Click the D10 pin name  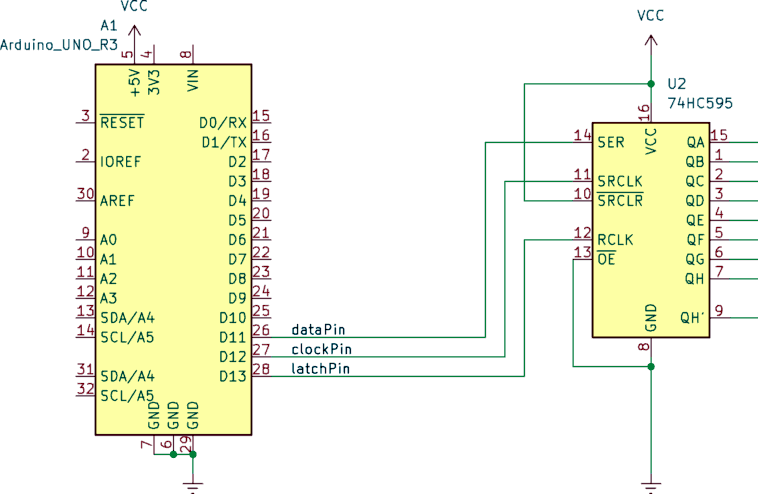click(x=233, y=318)
